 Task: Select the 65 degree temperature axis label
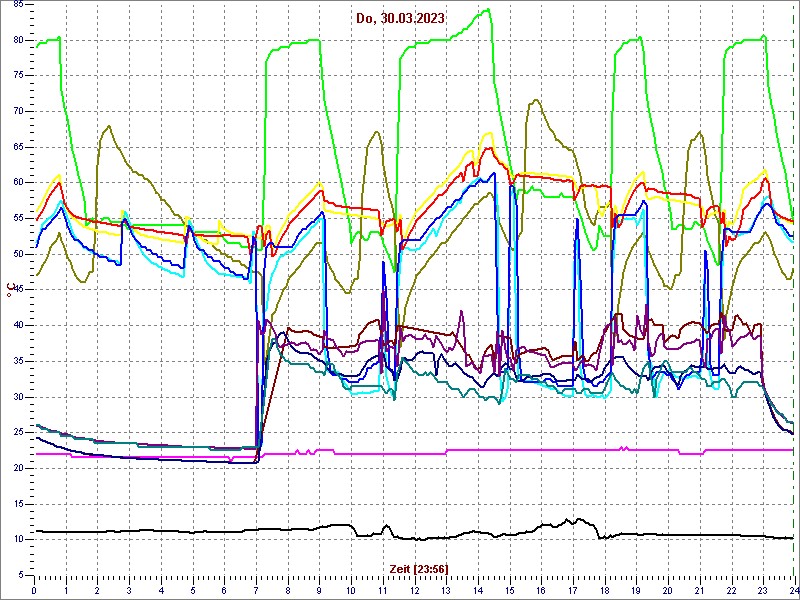coord(18,147)
